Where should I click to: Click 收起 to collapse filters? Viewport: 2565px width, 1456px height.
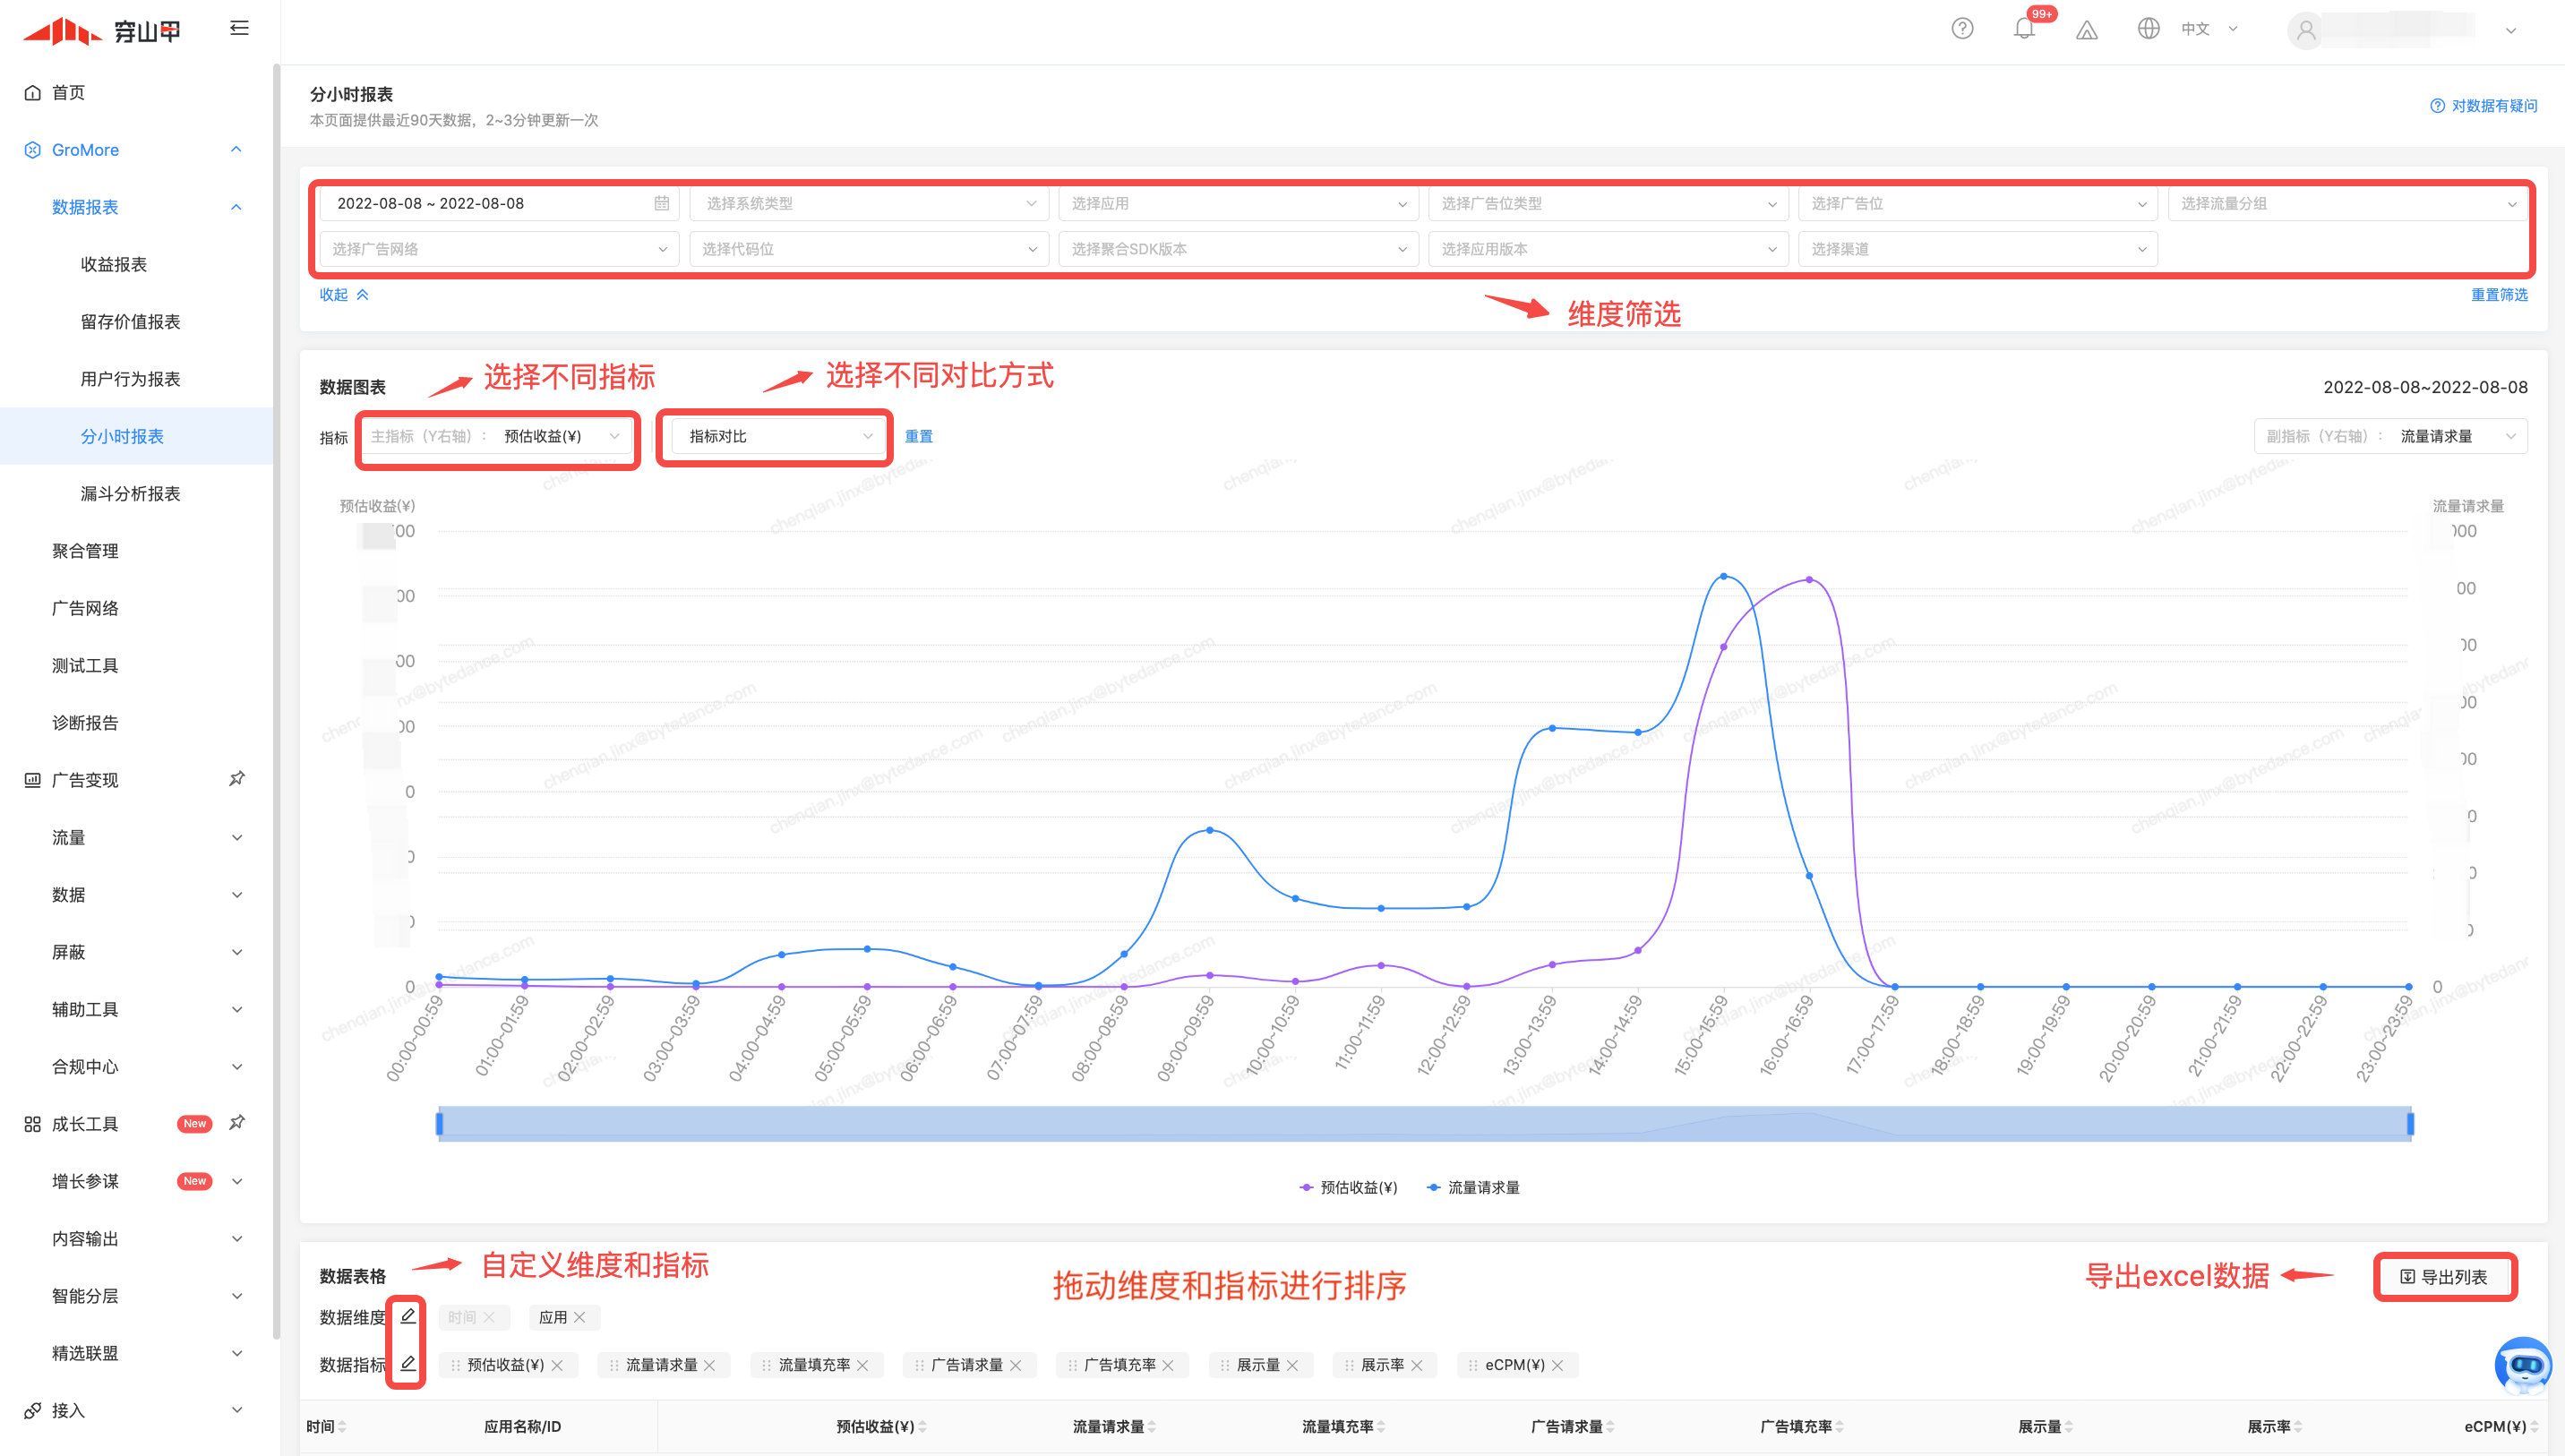coord(344,294)
